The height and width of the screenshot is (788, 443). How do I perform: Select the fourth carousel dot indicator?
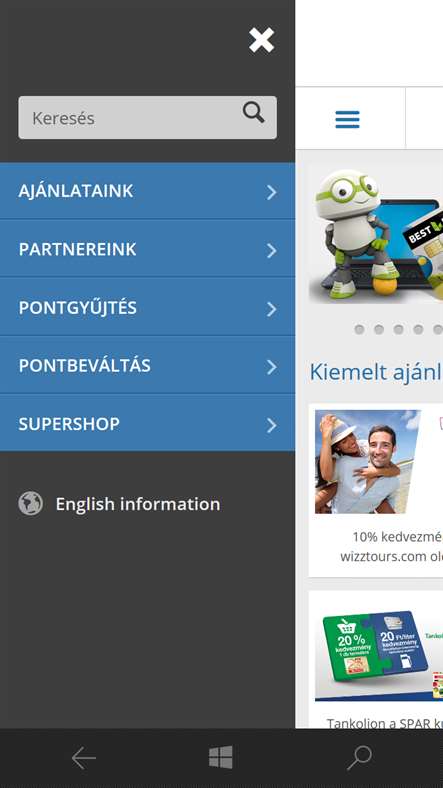418,329
